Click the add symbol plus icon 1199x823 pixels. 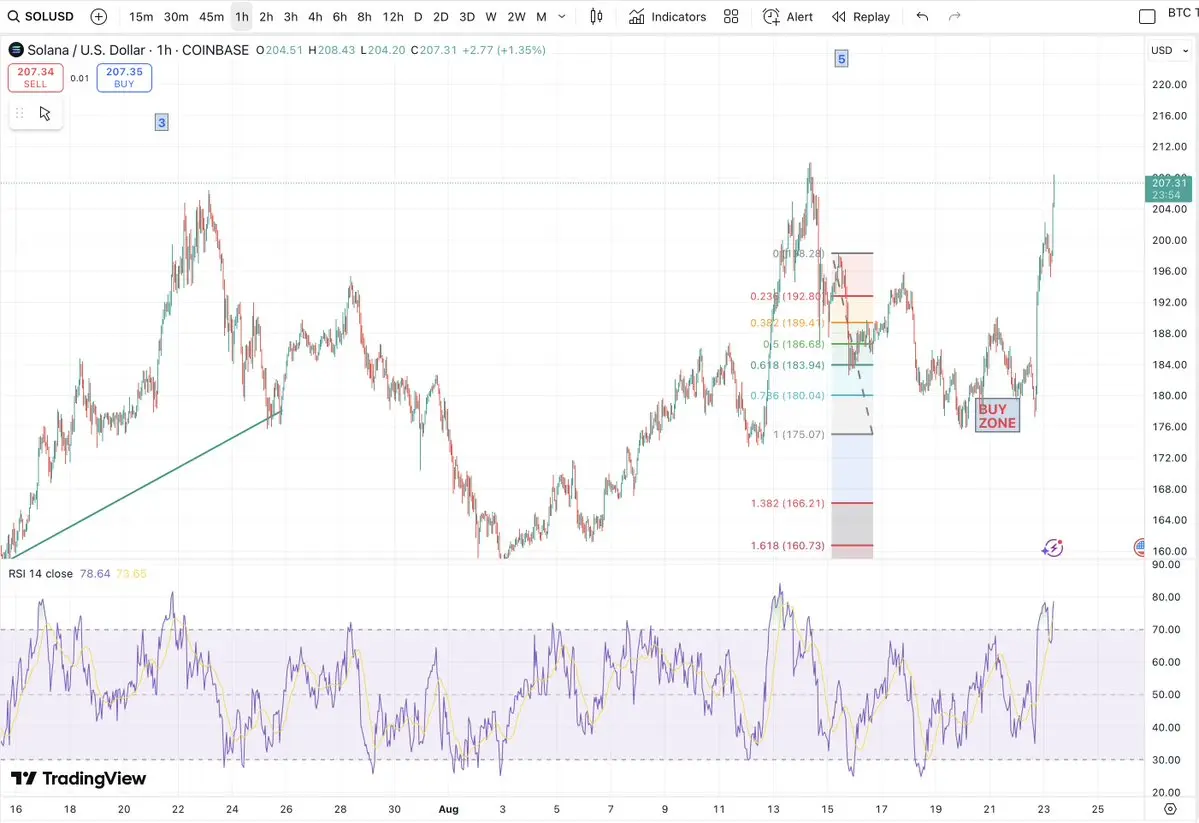pos(99,16)
